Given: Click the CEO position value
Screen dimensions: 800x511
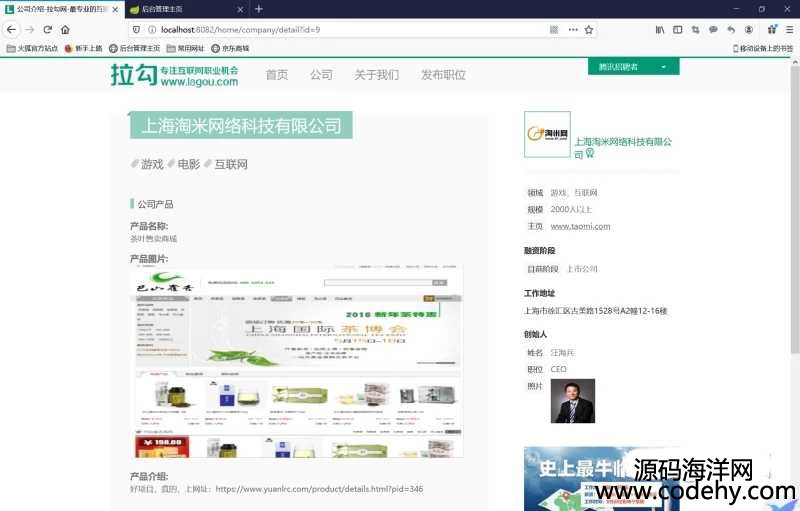Looking at the screenshot, I should coord(558,369).
